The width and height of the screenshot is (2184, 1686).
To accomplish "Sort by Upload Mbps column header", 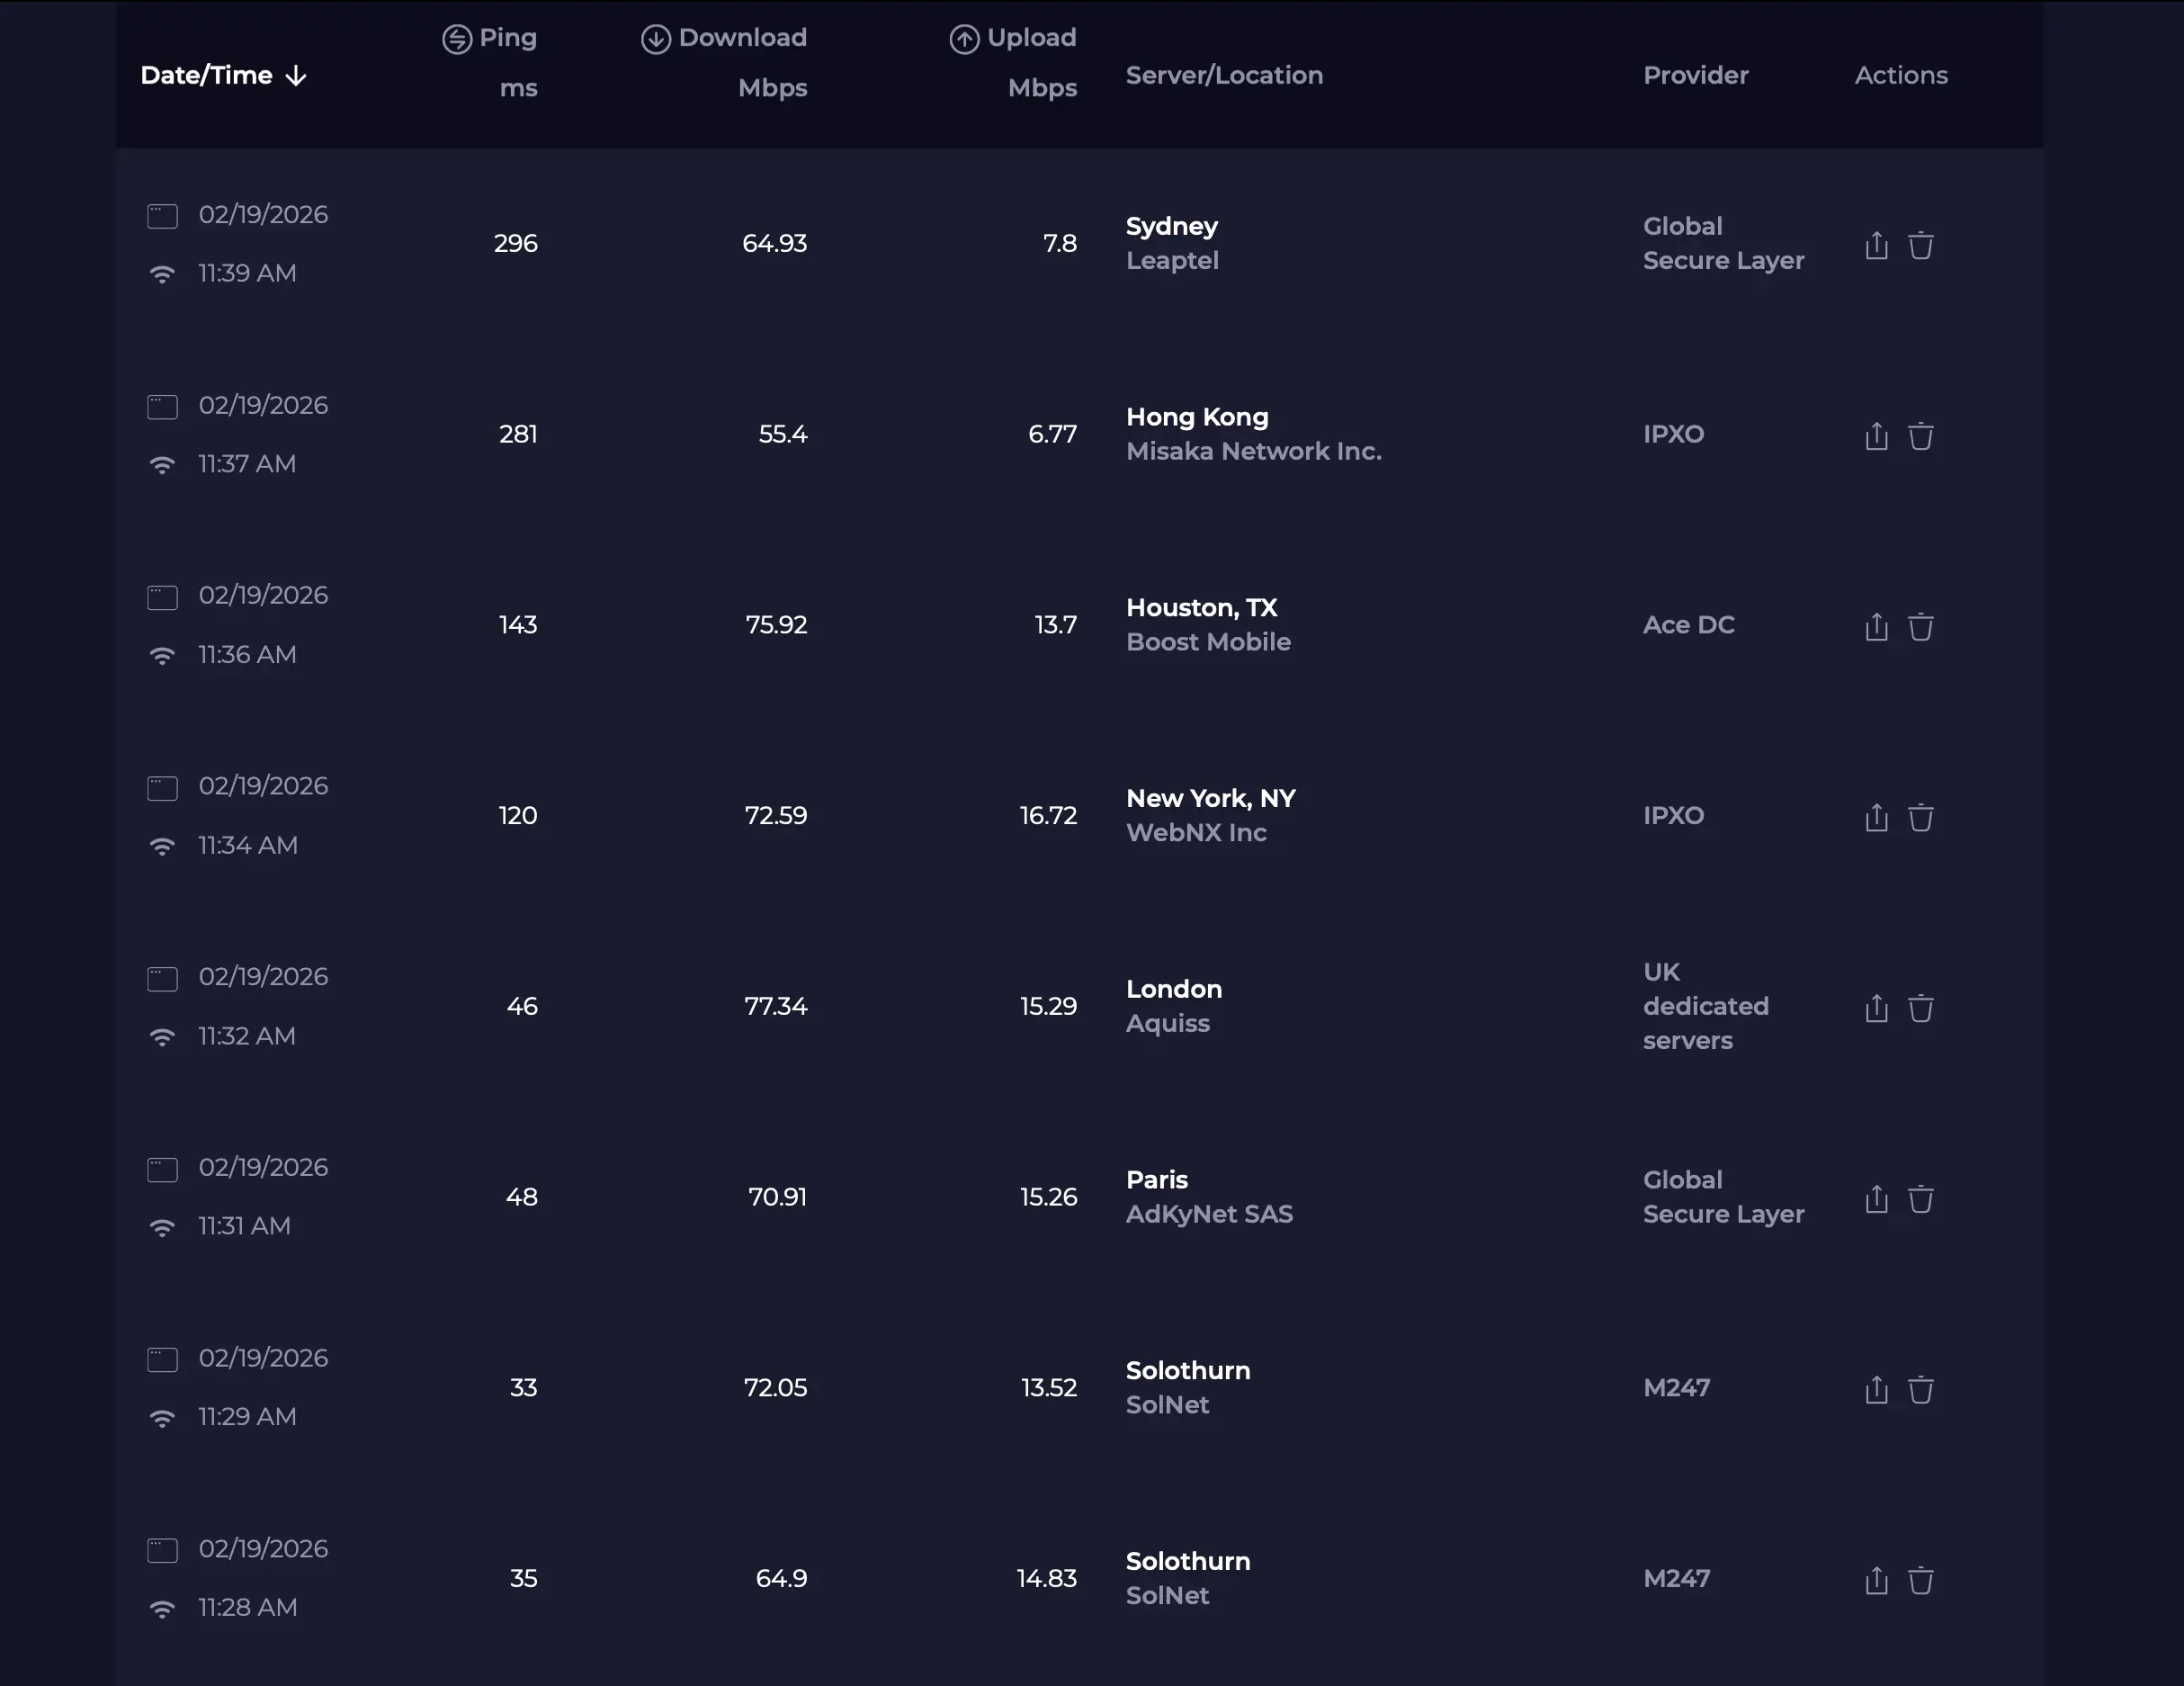I will pos(1030,38).
